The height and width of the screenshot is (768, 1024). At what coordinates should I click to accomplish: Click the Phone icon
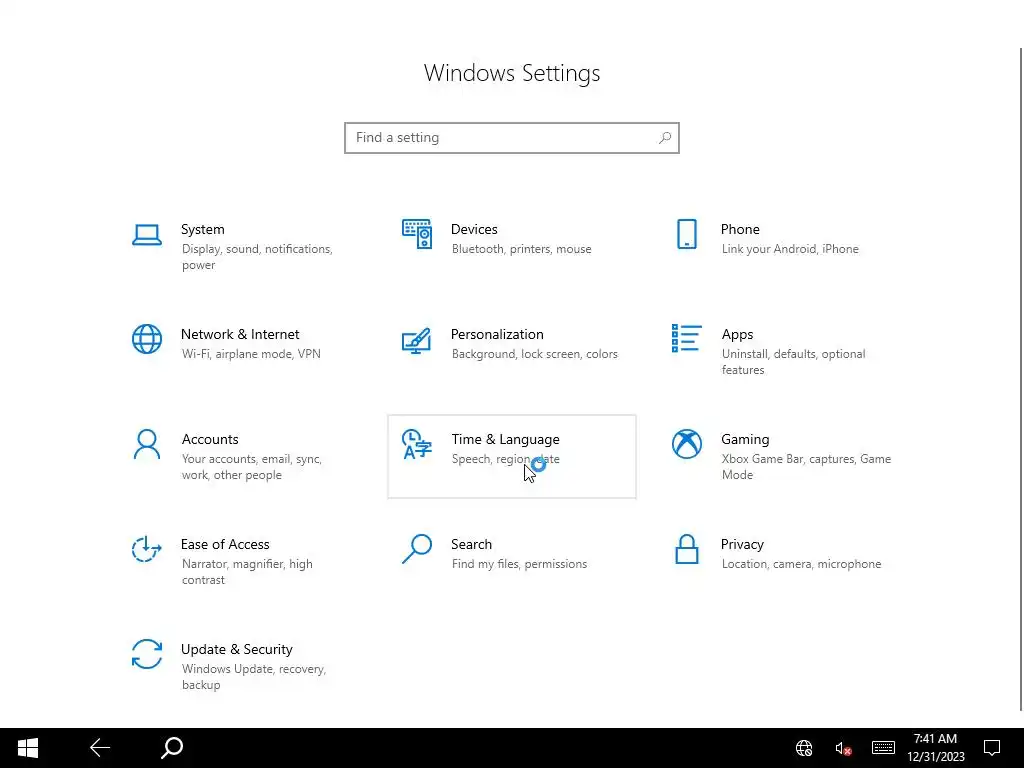click(686, 234)
